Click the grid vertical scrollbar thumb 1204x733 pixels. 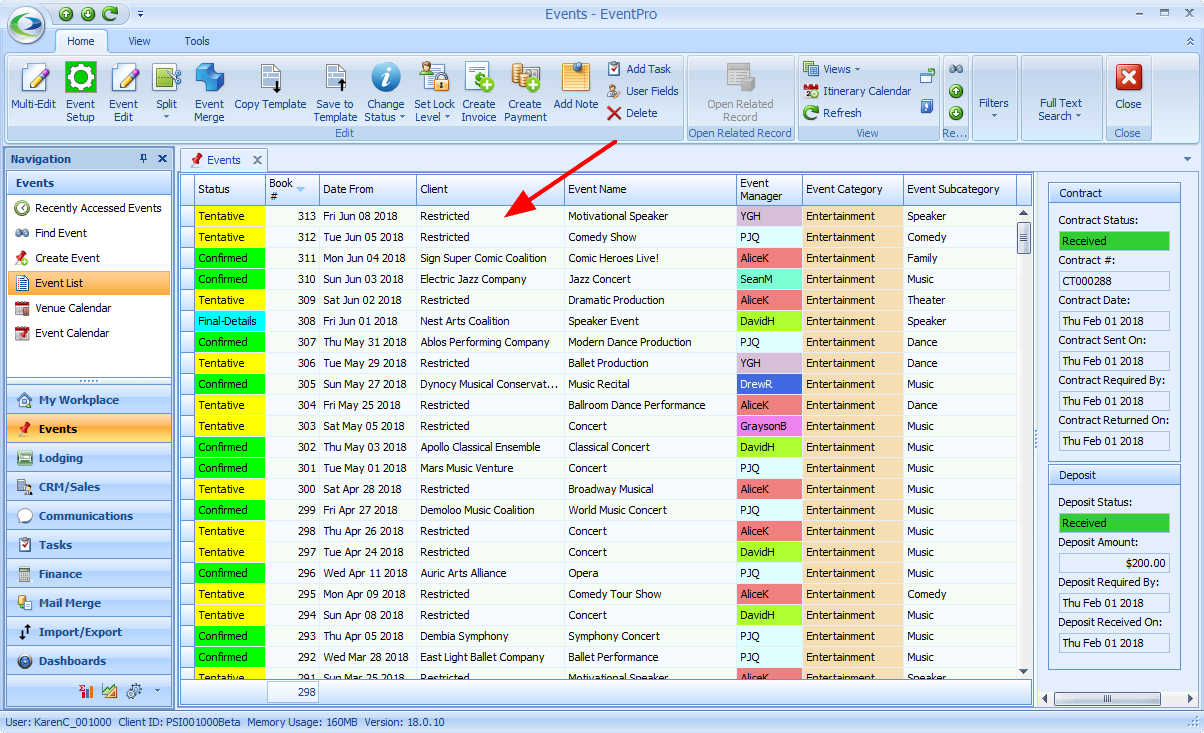pos(1023,239)
